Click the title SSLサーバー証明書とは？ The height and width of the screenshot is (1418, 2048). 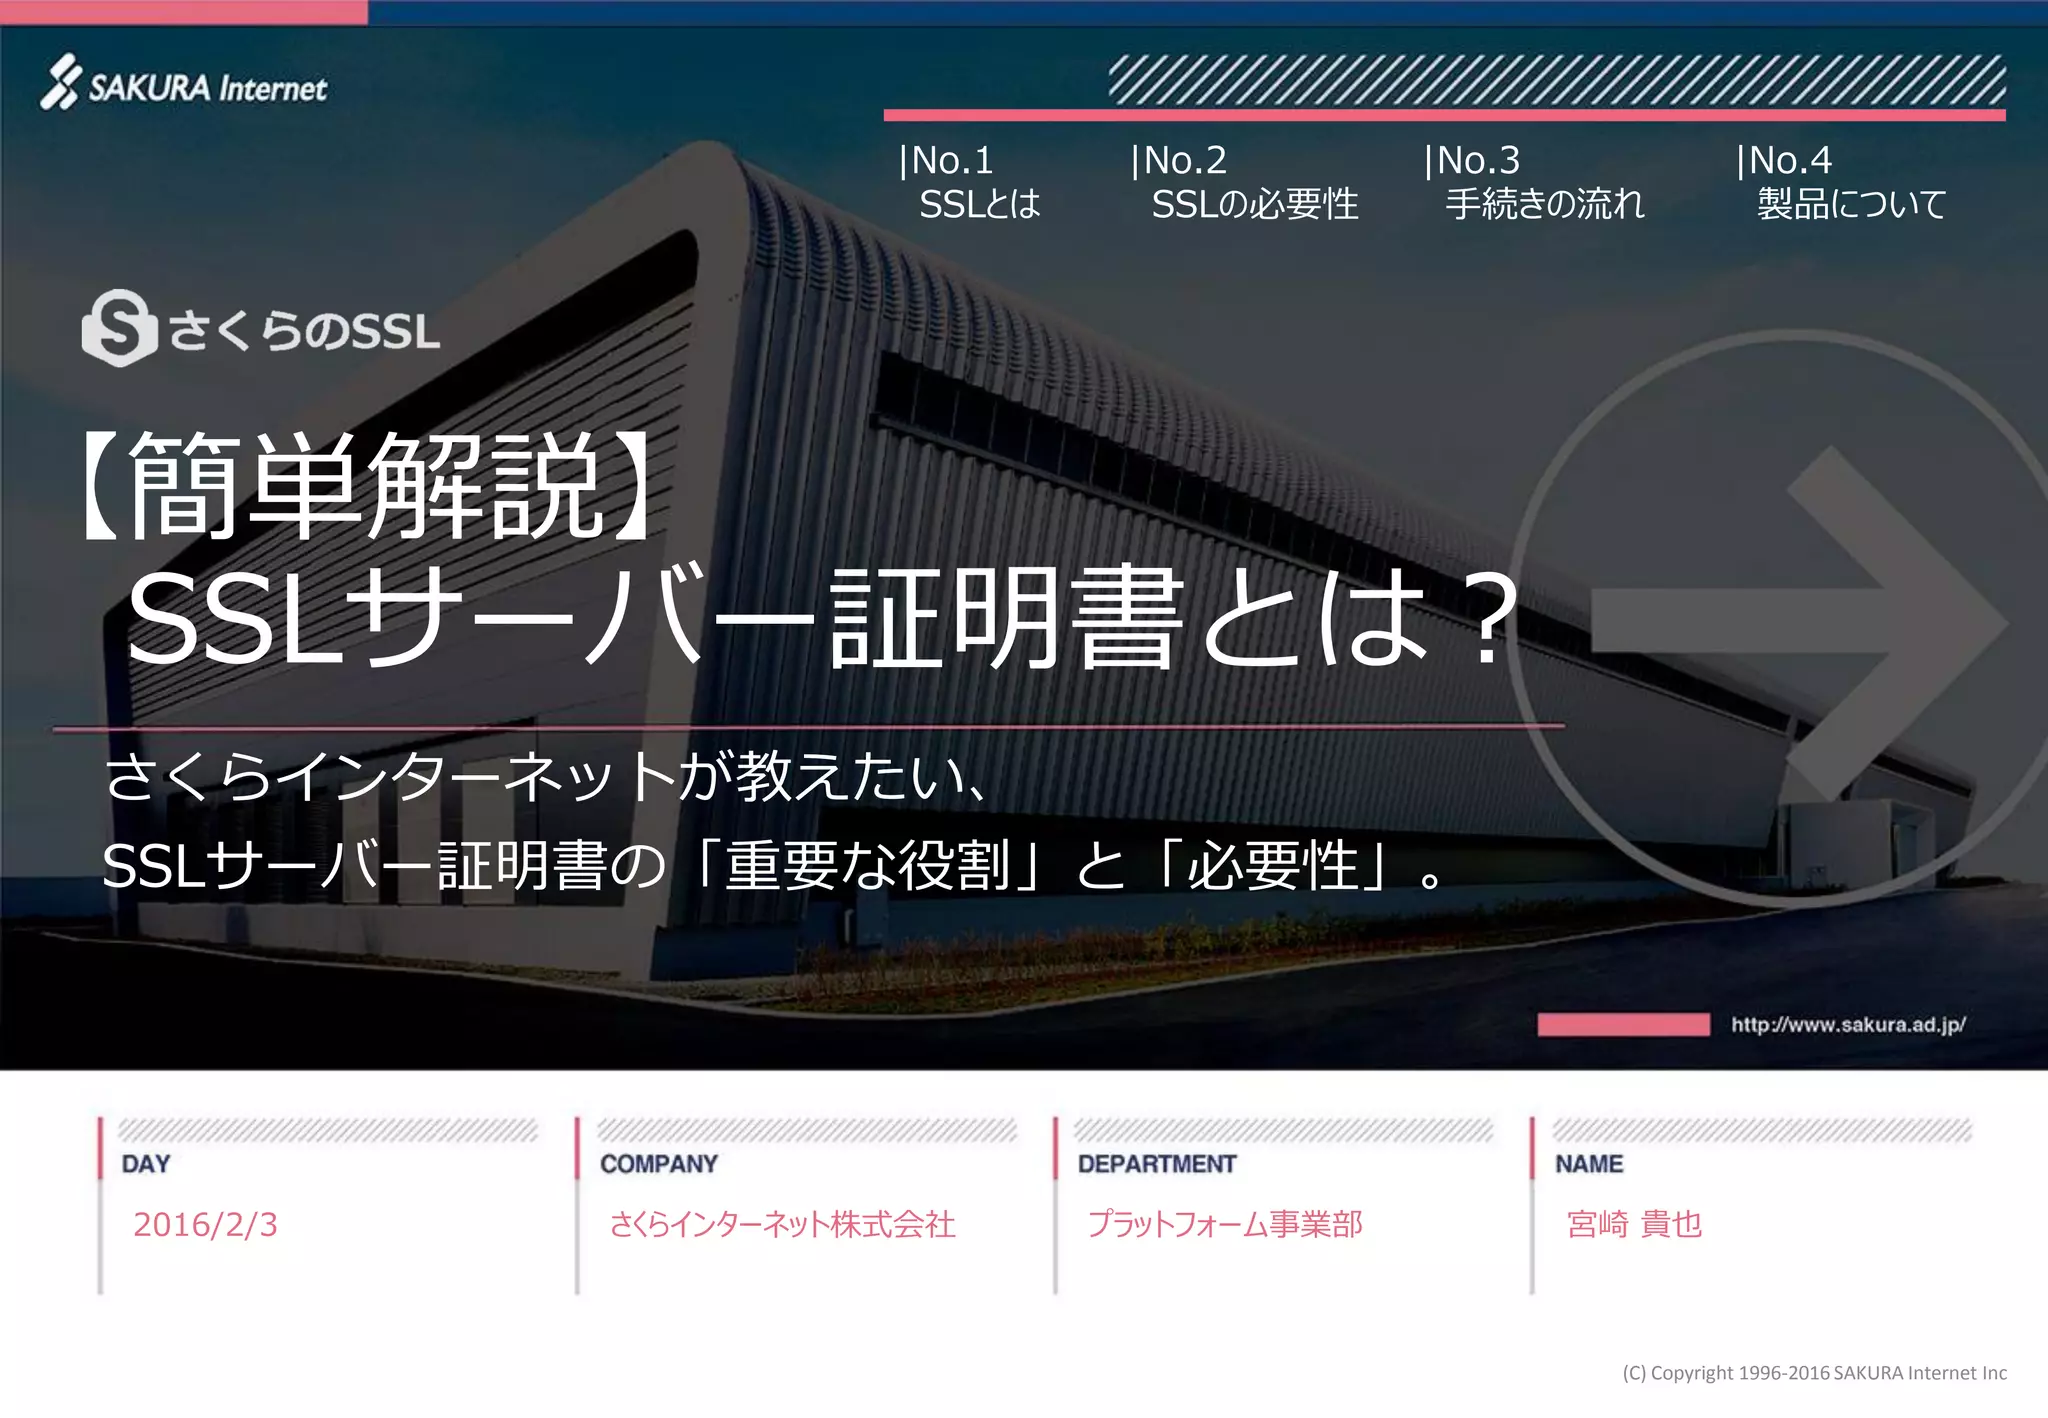point(823,618)
